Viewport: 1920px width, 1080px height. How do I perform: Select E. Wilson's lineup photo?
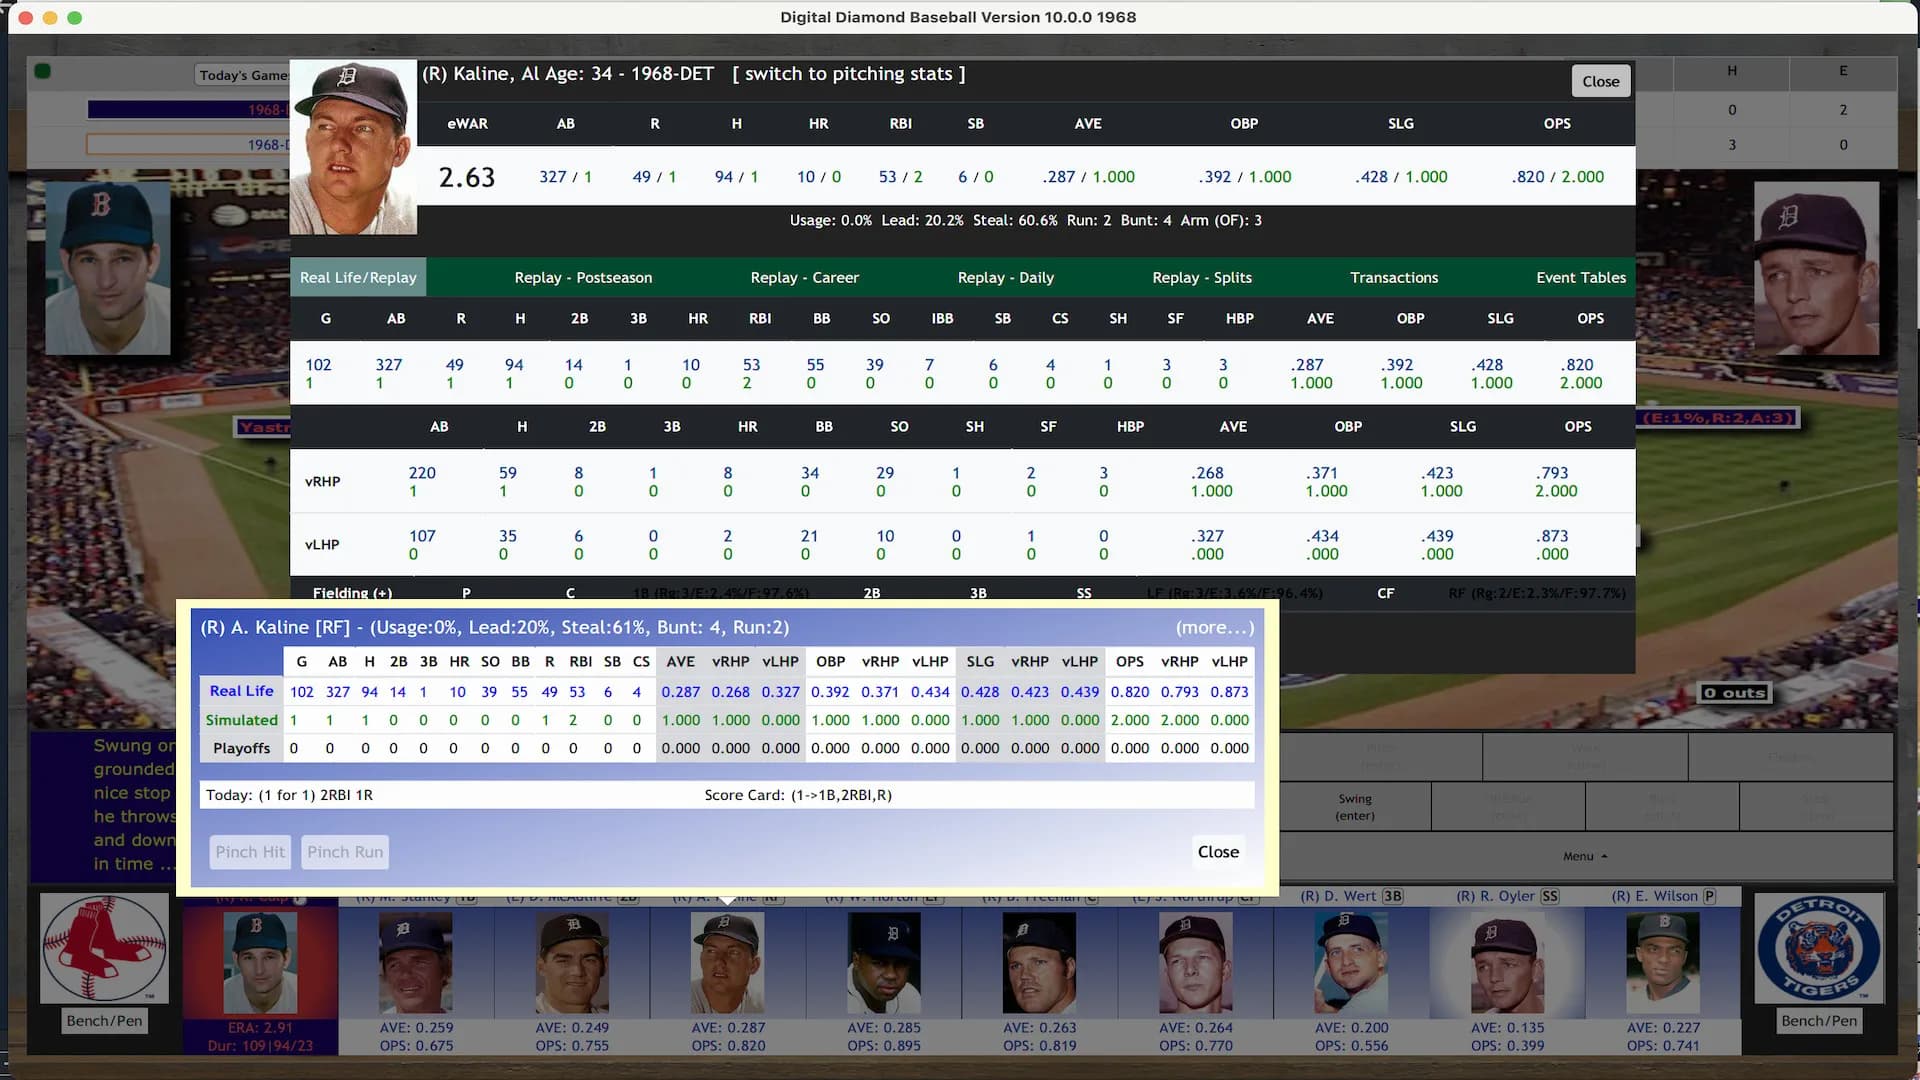coord(1663,963)
